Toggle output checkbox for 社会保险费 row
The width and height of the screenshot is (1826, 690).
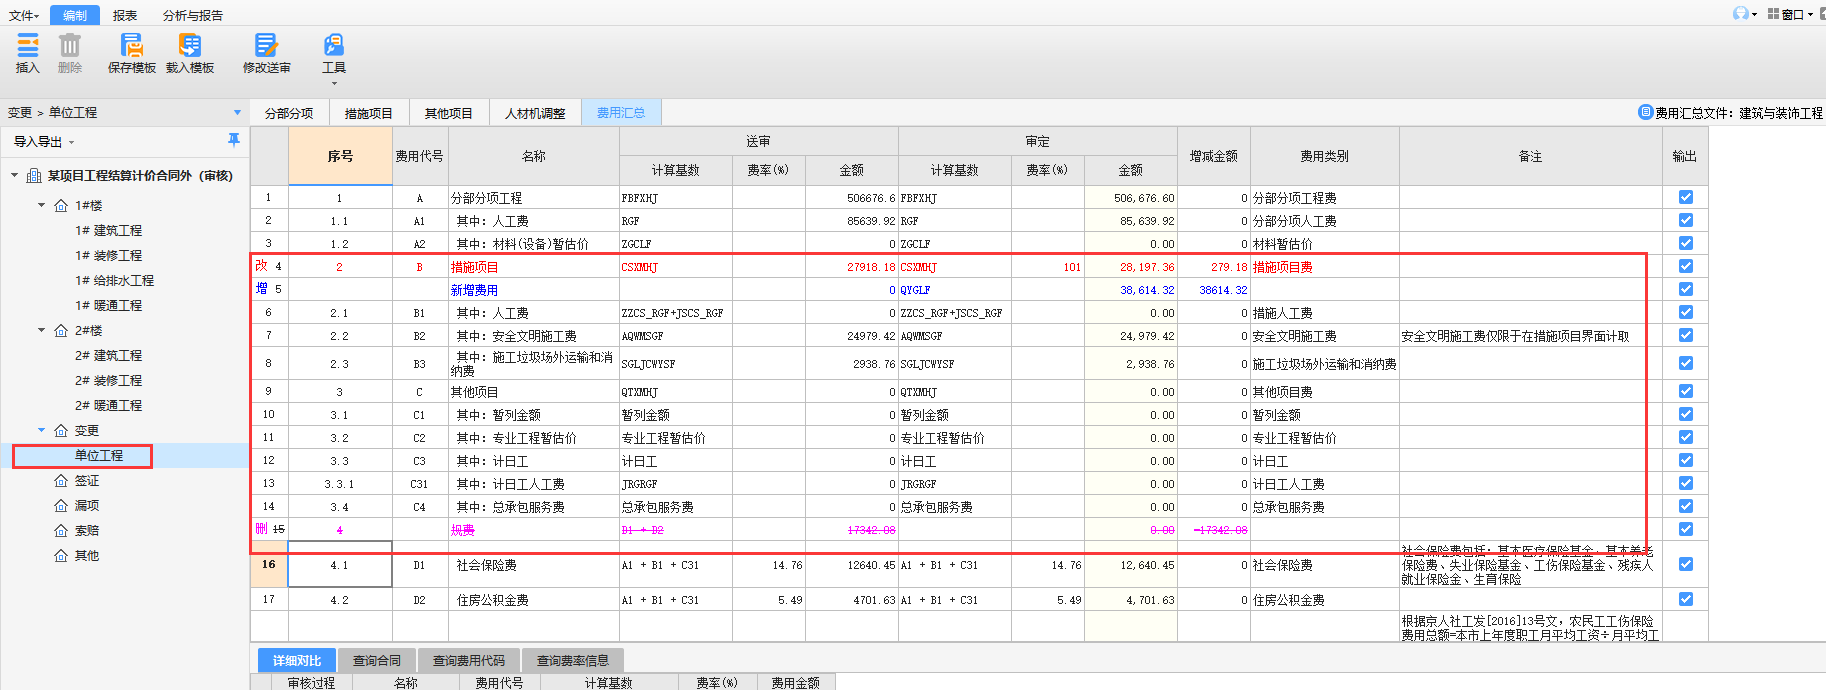[x=1686, y=564]
